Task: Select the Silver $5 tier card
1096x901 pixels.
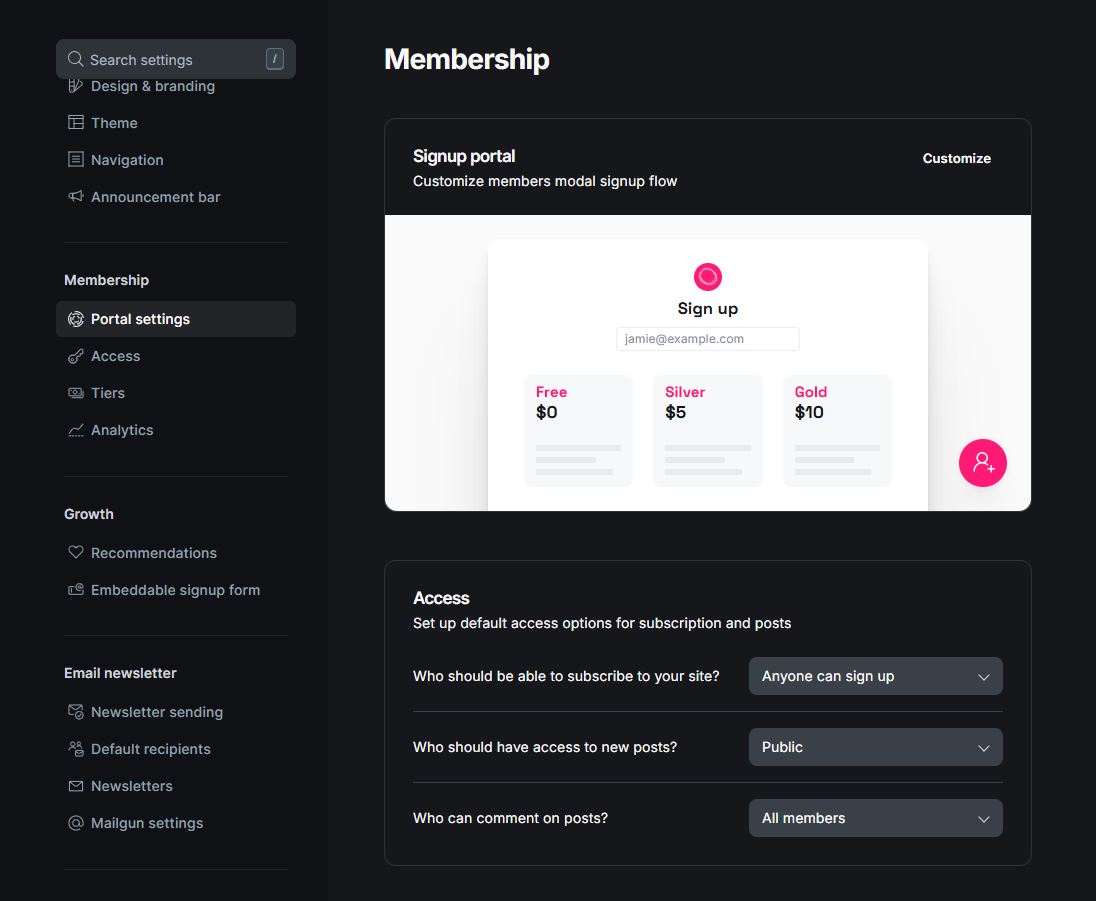Action: pos(707,431)
